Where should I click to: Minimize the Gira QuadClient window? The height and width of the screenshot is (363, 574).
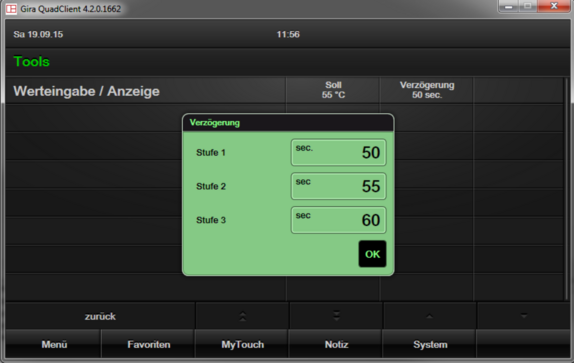pos(508,6)
